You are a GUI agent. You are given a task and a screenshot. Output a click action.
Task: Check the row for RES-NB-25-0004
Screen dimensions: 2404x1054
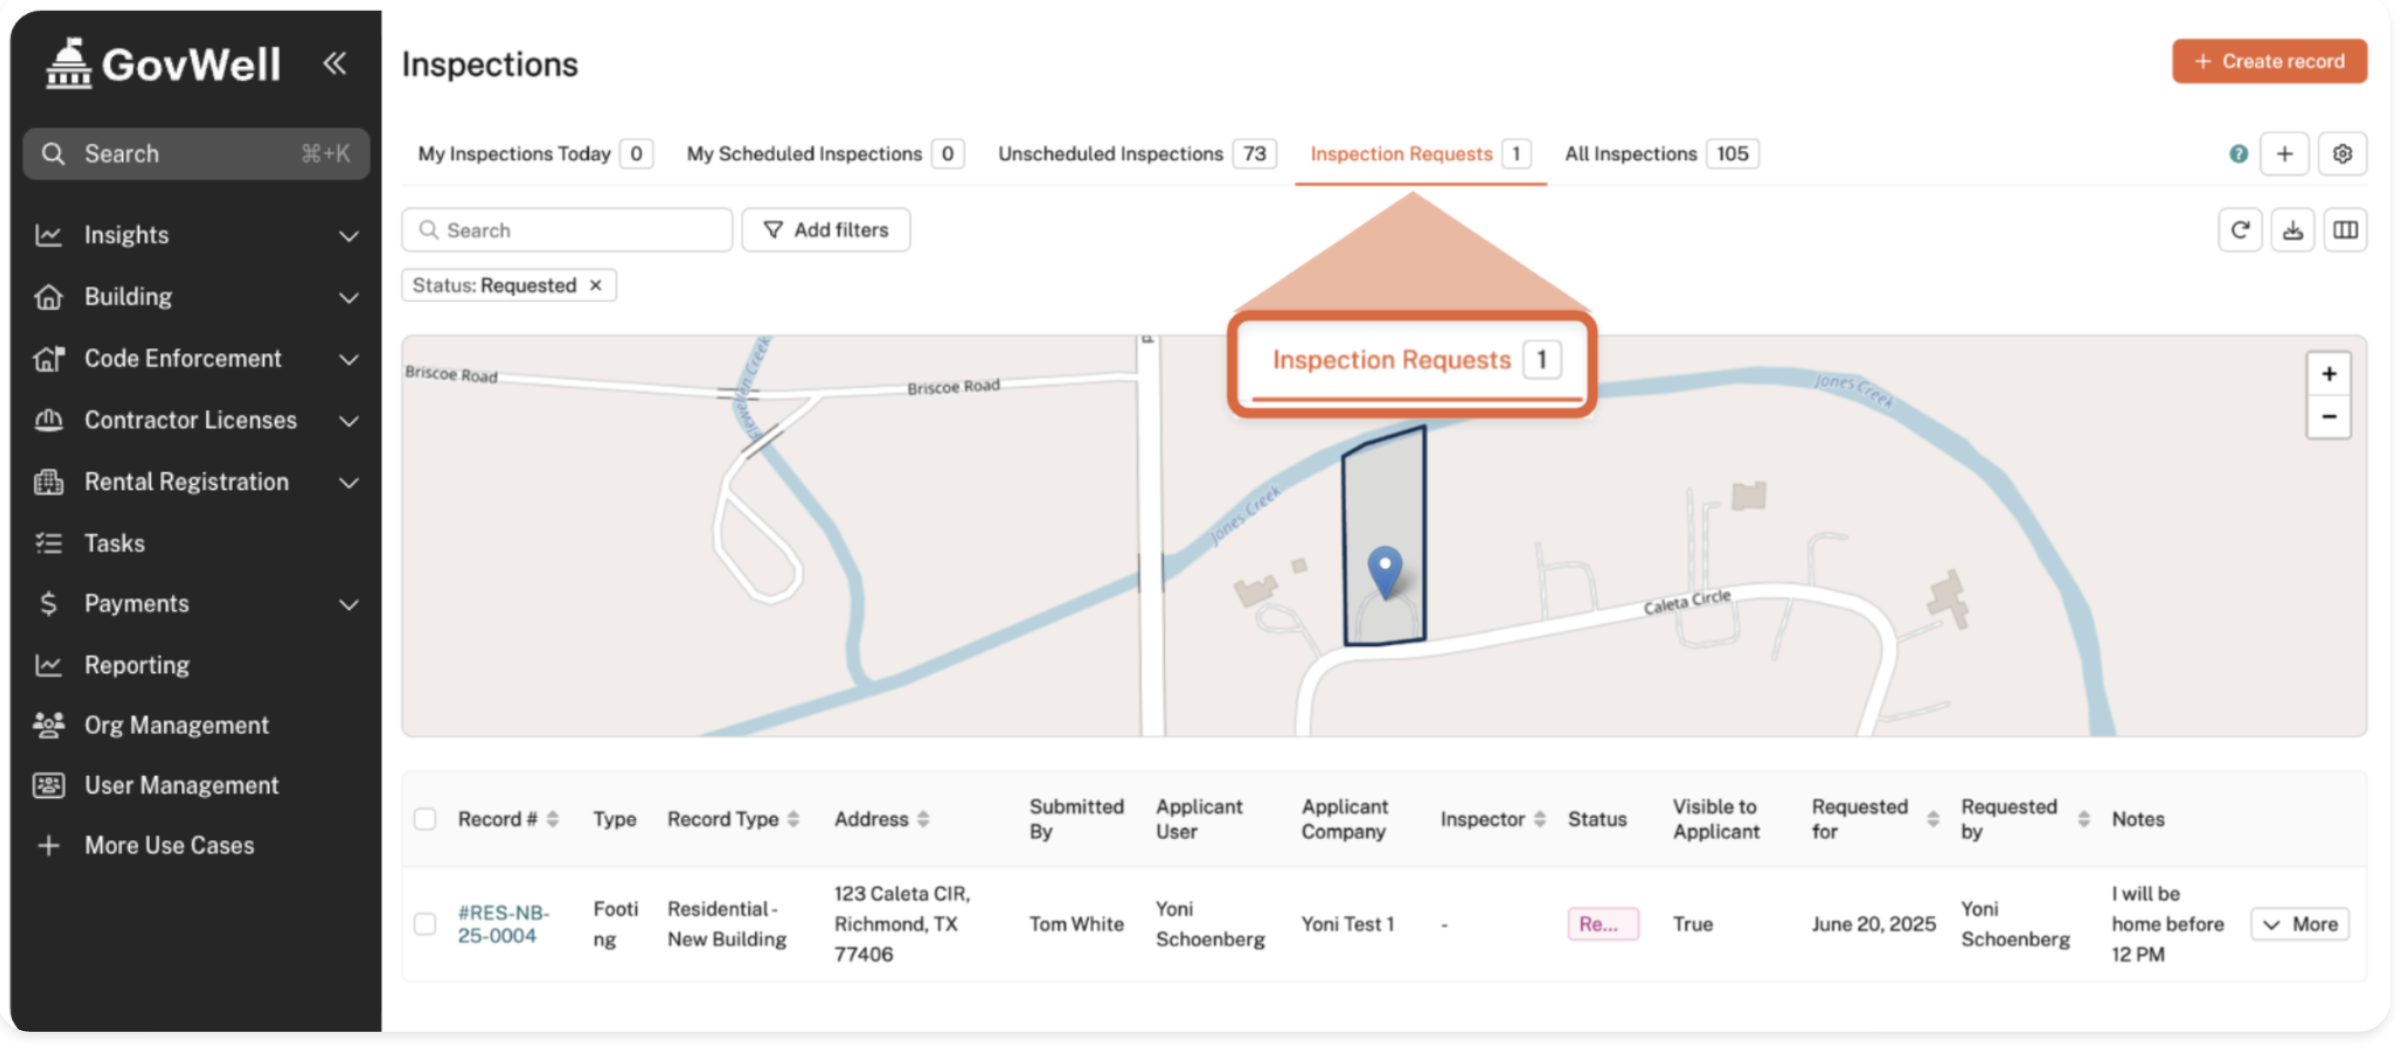tap(425, 924)
